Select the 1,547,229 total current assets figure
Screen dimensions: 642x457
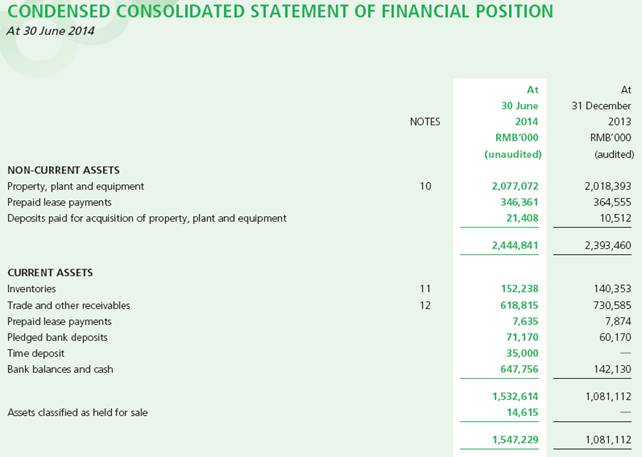click(515, 439)
